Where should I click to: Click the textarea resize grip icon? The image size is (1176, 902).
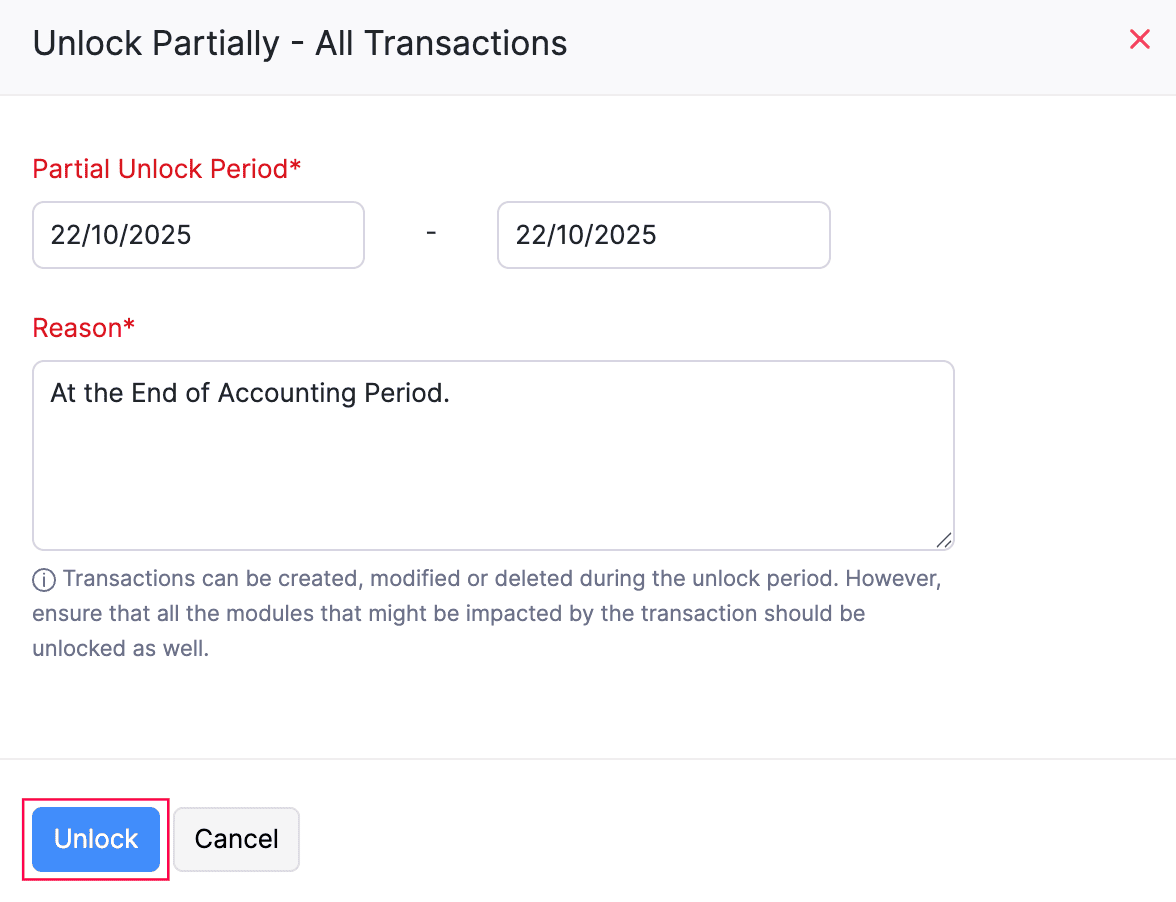(x=944, y=540)
